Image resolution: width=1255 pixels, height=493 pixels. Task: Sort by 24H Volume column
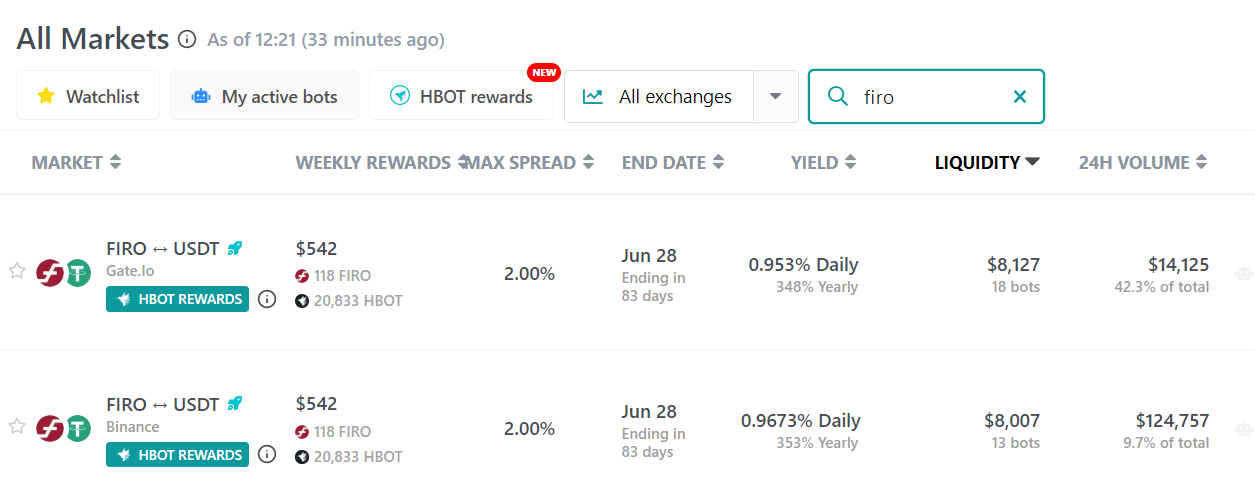click(x=1143, y=162)
